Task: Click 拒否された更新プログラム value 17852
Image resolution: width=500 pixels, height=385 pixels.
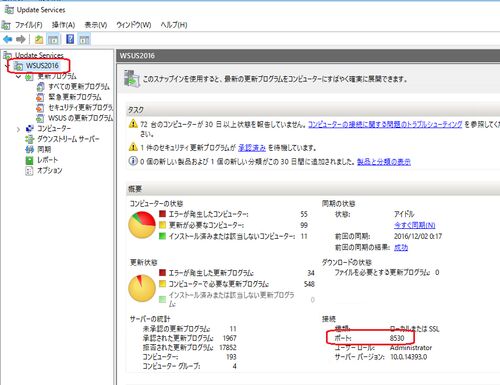Action: 228,347
